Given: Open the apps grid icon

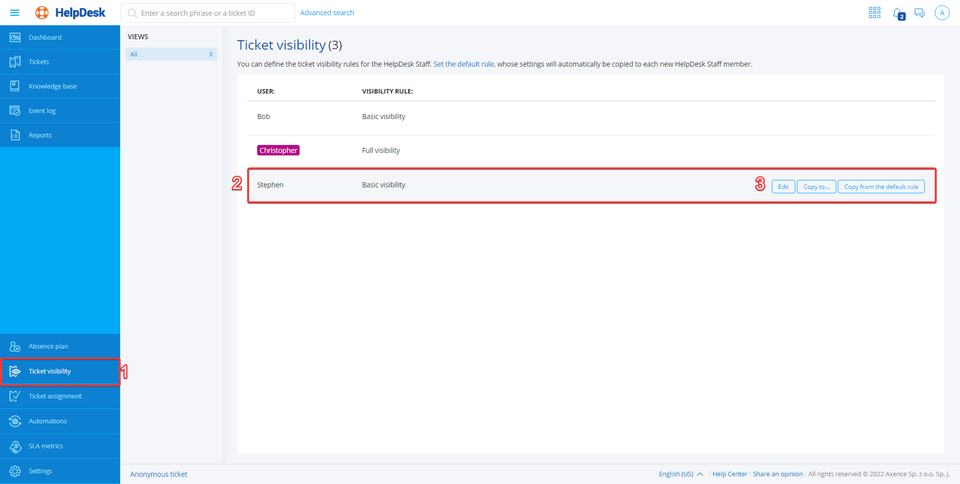Looking at the screenshot, I should coord(874,13).
